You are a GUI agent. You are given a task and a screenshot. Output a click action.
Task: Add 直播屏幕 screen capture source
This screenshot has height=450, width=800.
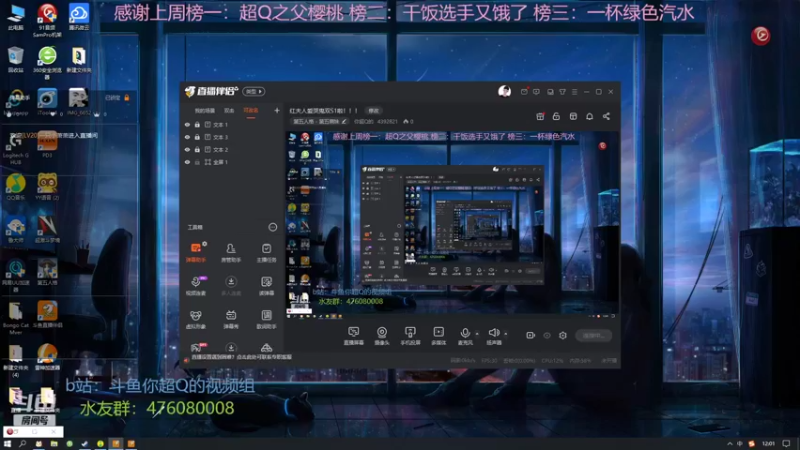point(354,336)
